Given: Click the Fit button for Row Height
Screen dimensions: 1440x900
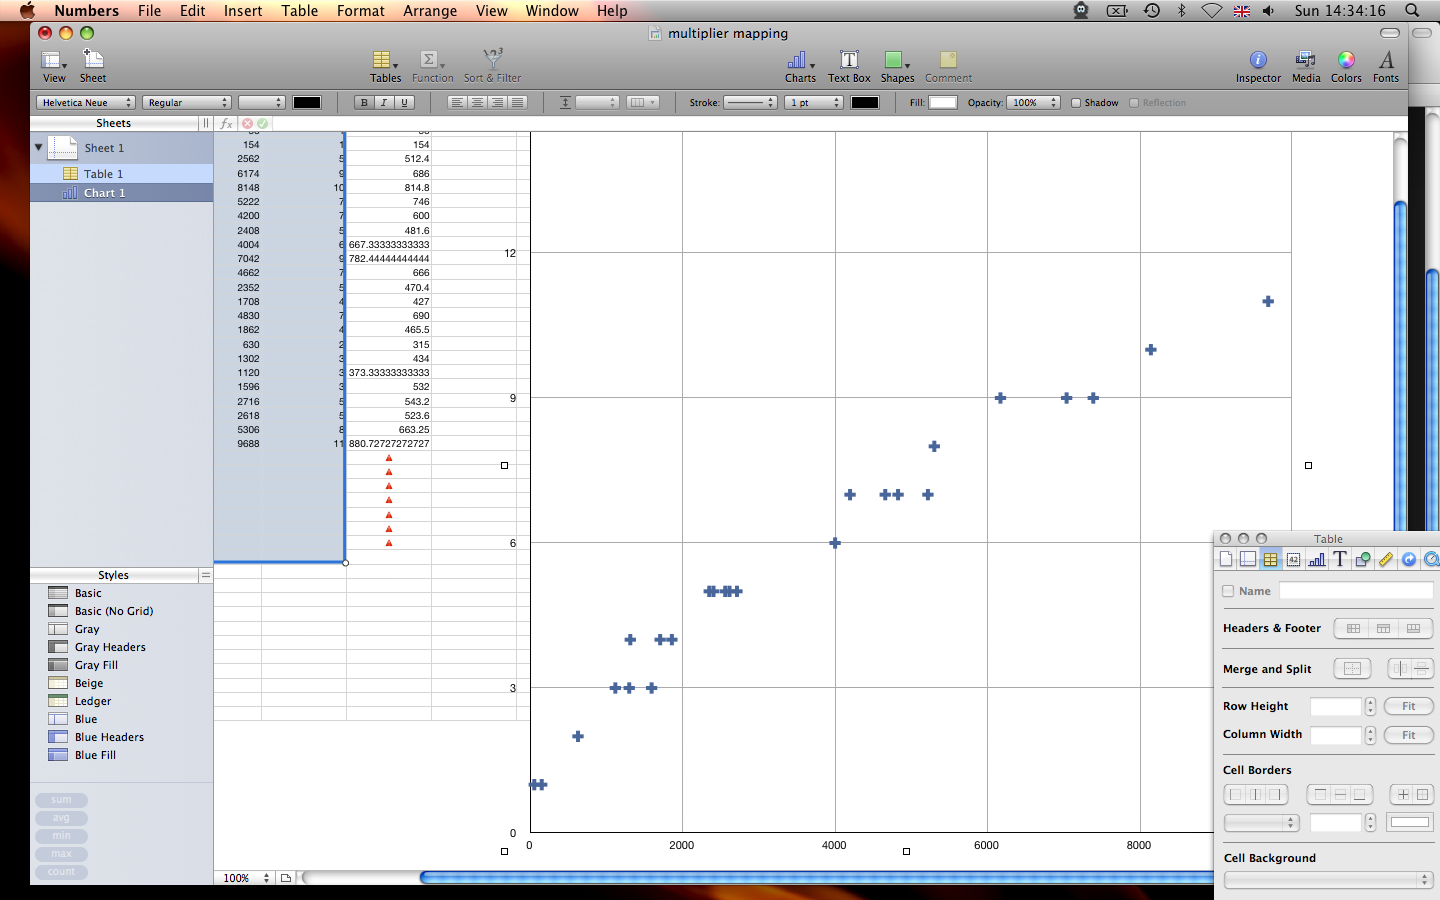Looking at the screenshot, I should click(x=1408, y=706).
